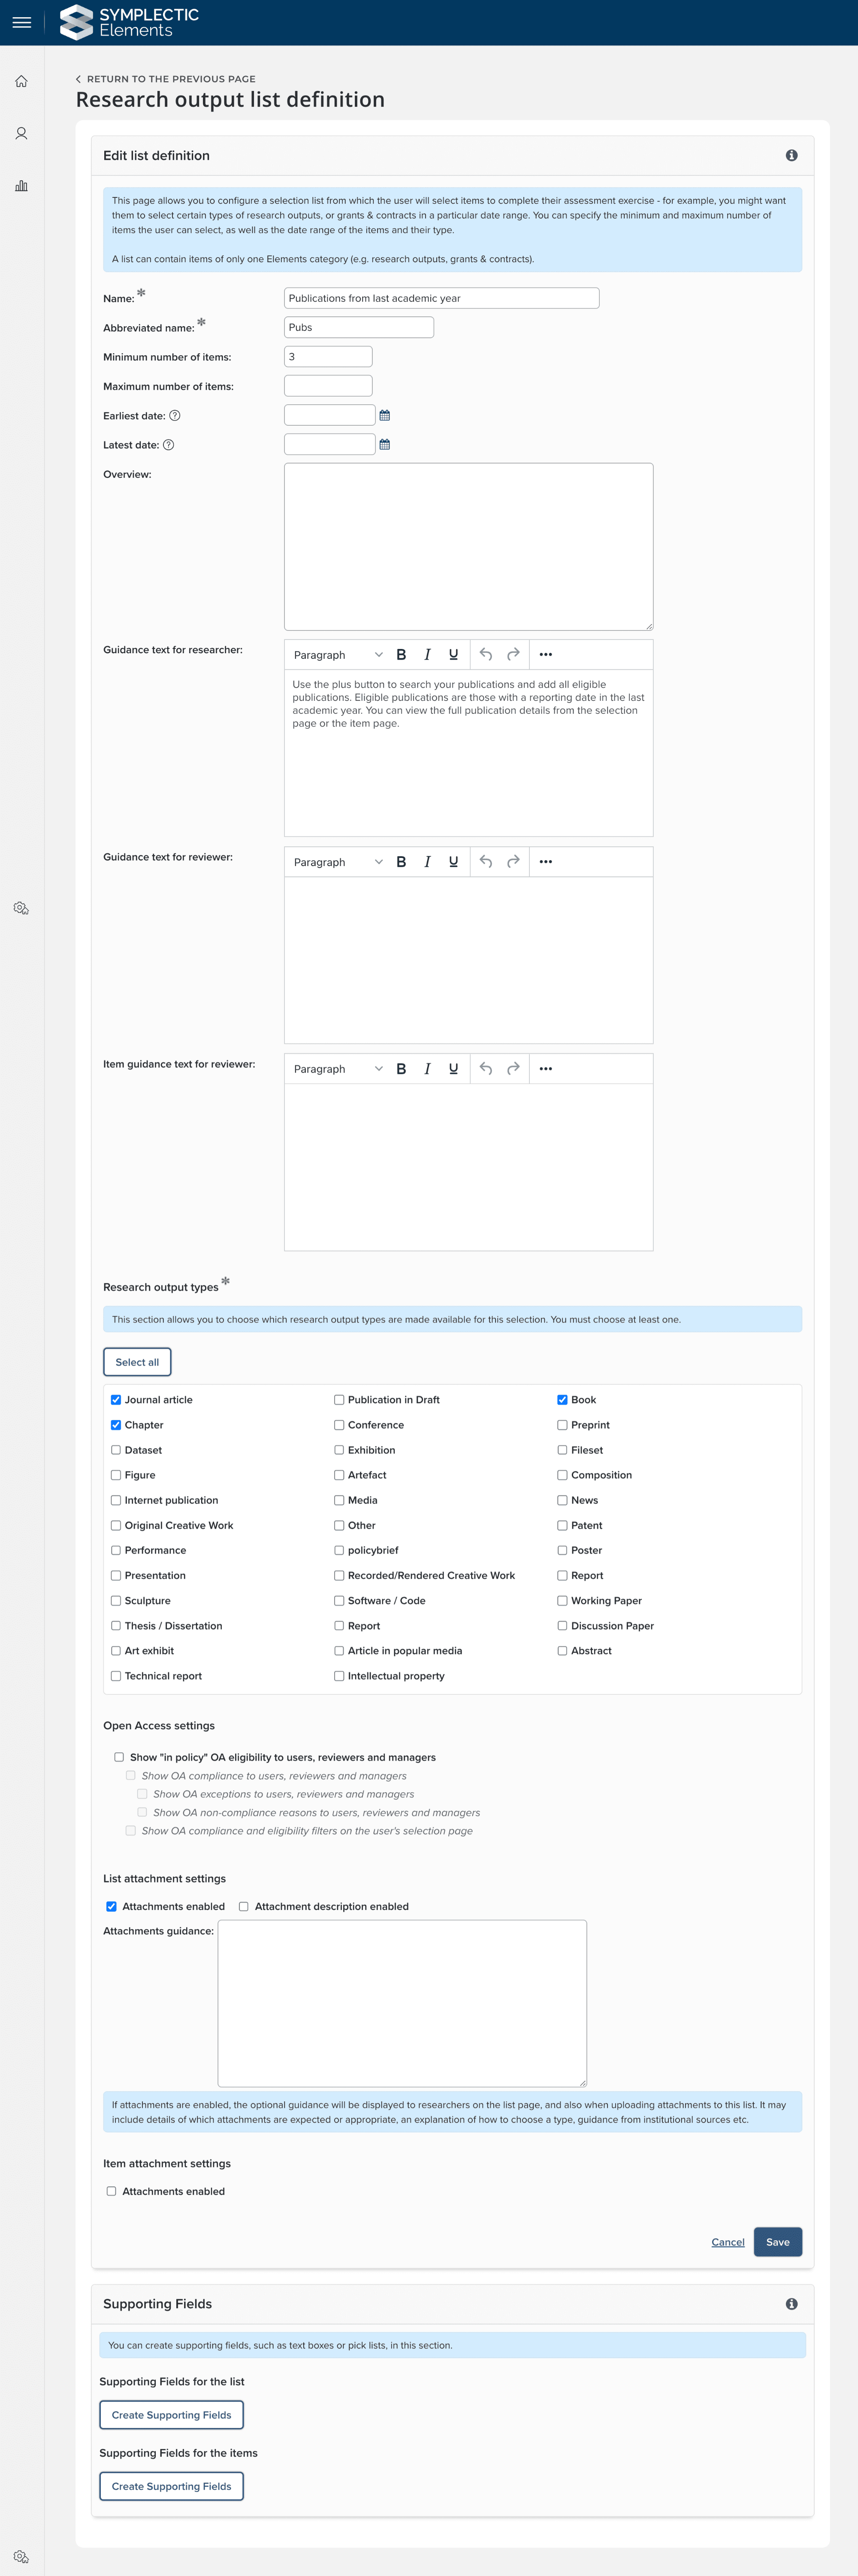Image resolution: width=858 pixels, height=2576 pixels.
Task: Toggle bold in researcher guidance editor
Action: tap(401, 655)
